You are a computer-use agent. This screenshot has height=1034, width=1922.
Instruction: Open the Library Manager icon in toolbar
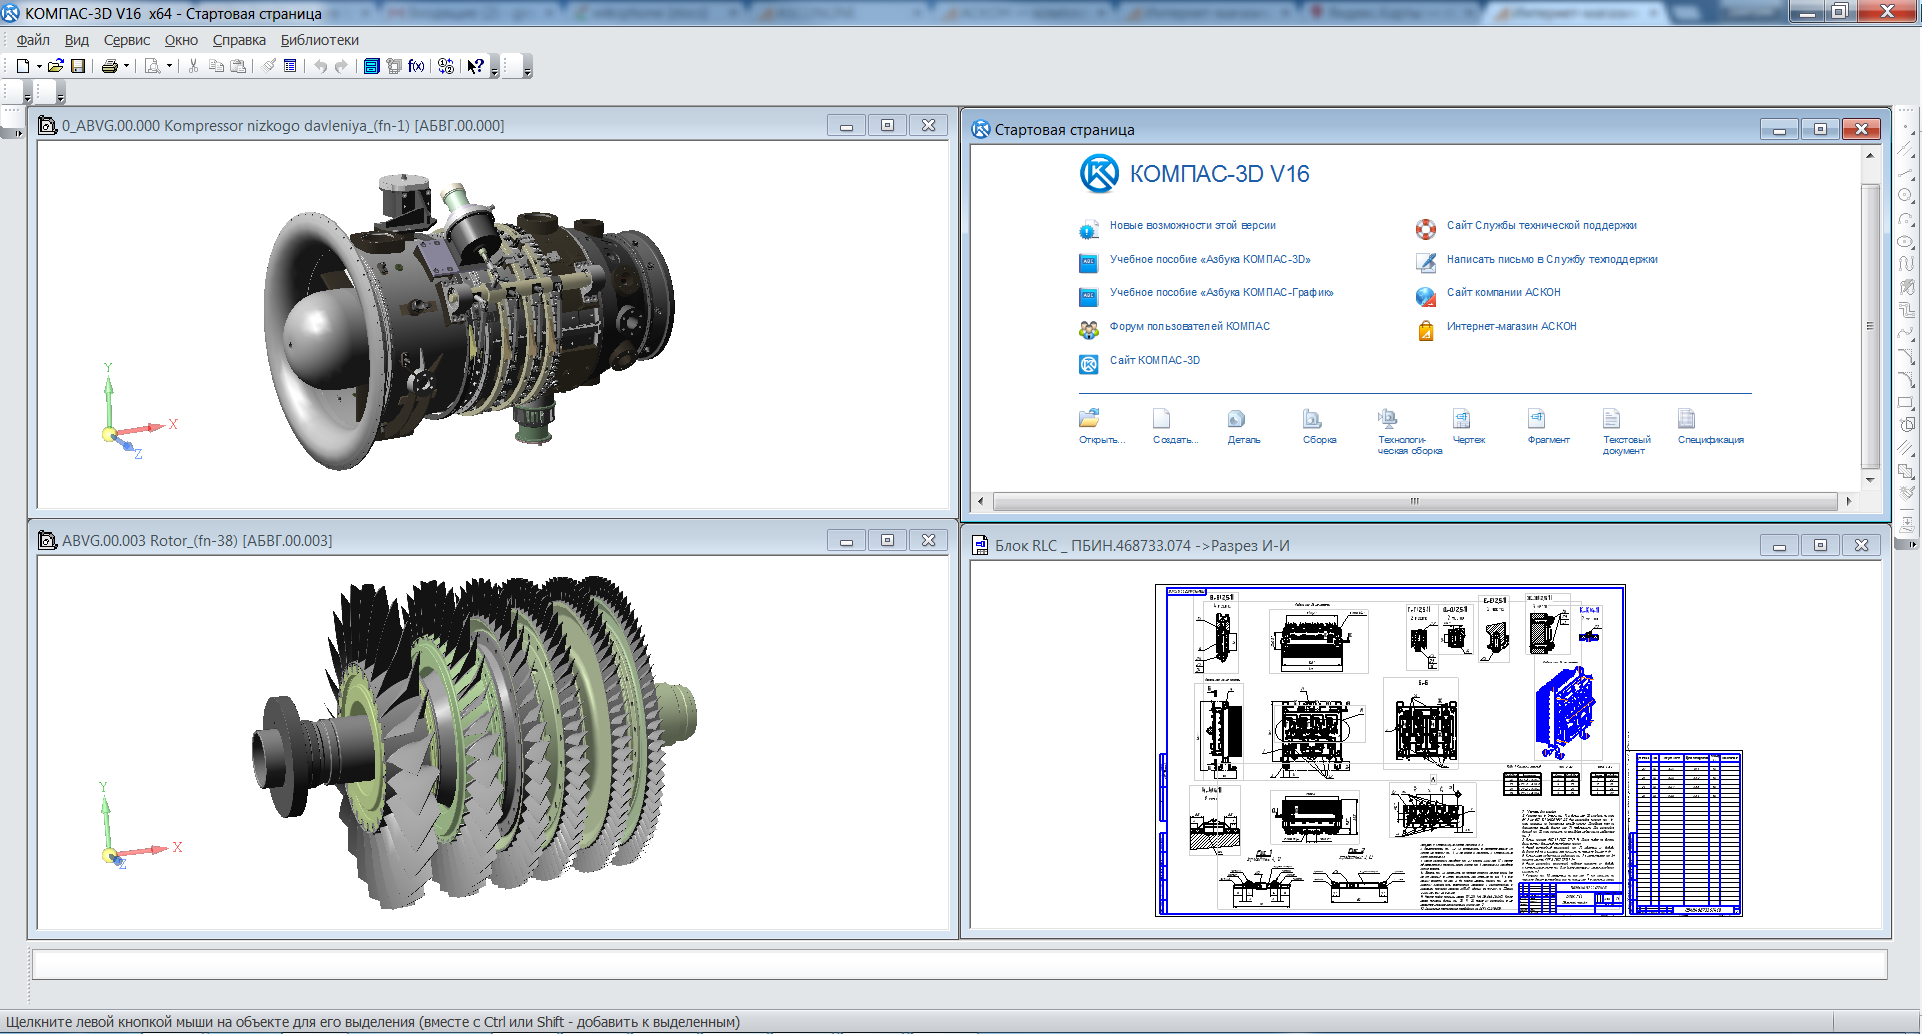[x=371, y=66]
